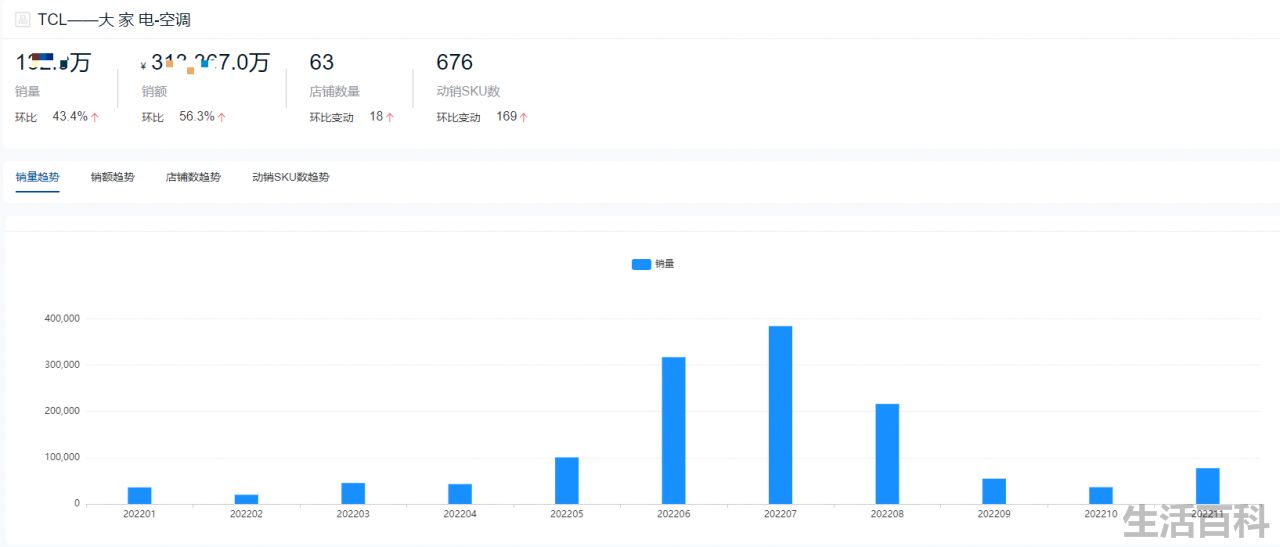
Task: Click the 202206 x-axis label
Action: pyautogui.click(x=674, y=514)
